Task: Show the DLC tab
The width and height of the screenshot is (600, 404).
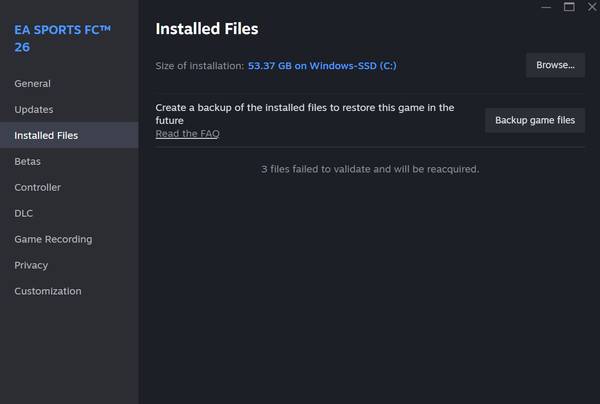Action: [24, 214]
